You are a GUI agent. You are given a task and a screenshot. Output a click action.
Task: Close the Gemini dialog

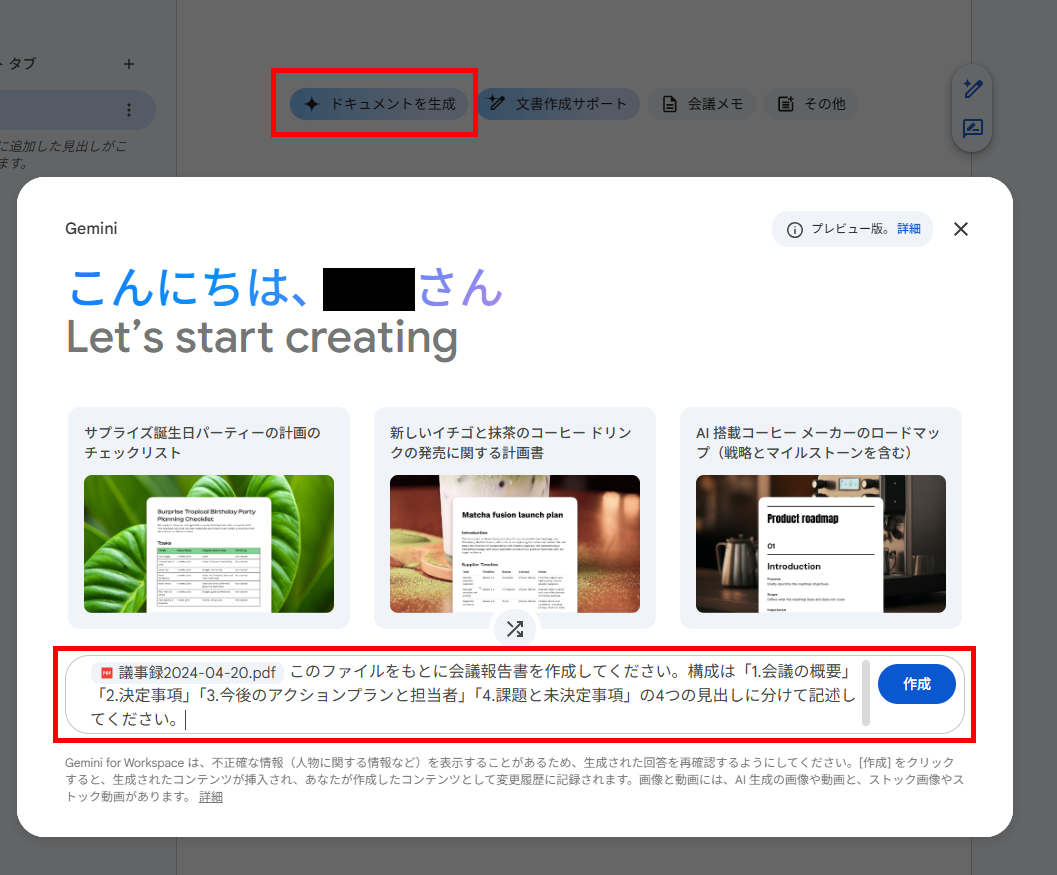click(x=961, y=229)
